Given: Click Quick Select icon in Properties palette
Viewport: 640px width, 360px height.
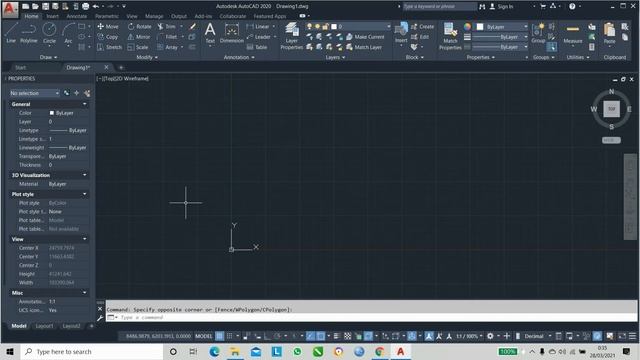Looking at the screenshot, I should pyautogui.click(x=87, y=93).
